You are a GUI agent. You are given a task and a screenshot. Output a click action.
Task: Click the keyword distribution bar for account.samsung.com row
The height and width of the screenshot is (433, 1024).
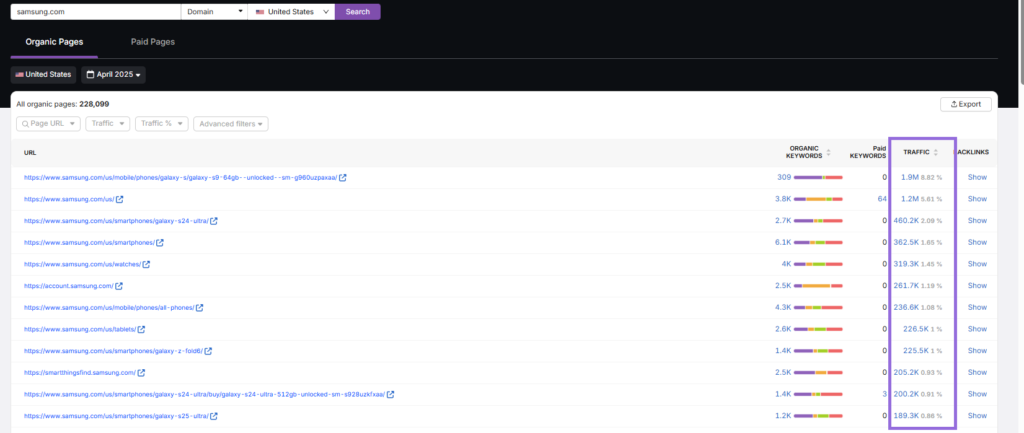818,286
